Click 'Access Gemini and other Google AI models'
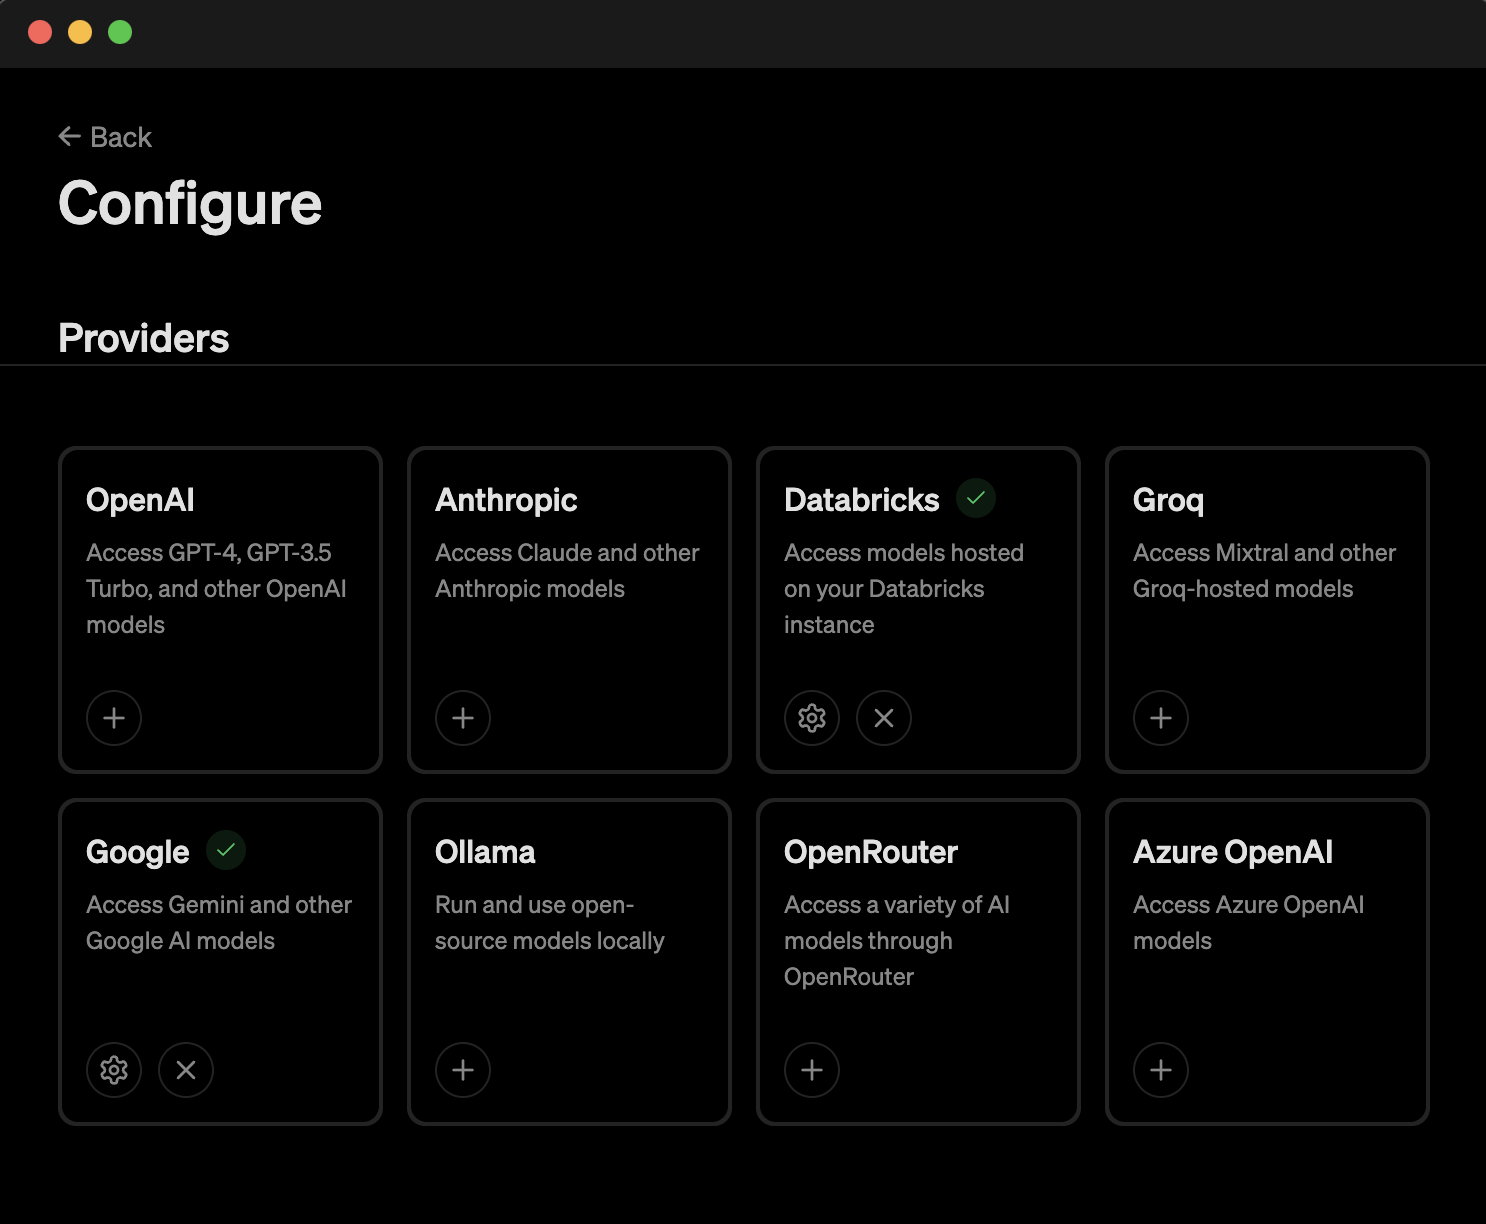 click(219, 923)
